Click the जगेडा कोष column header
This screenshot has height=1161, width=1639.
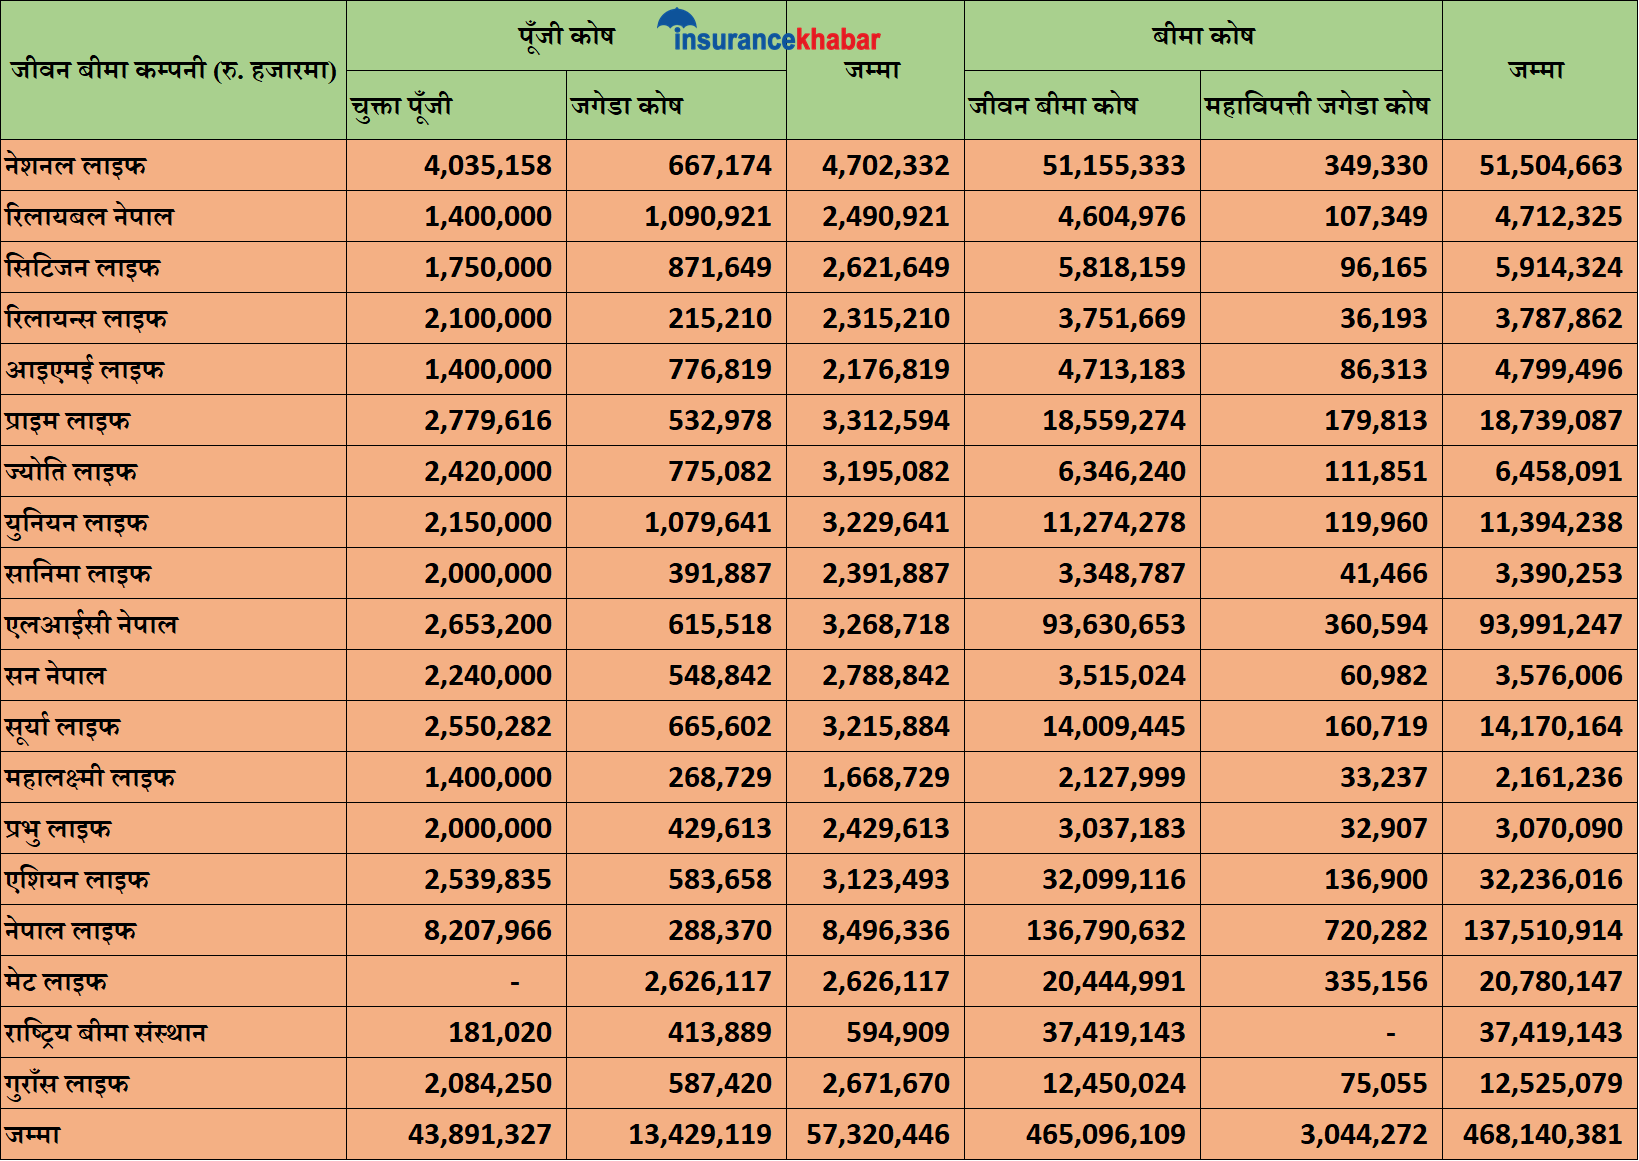(627, 106)
